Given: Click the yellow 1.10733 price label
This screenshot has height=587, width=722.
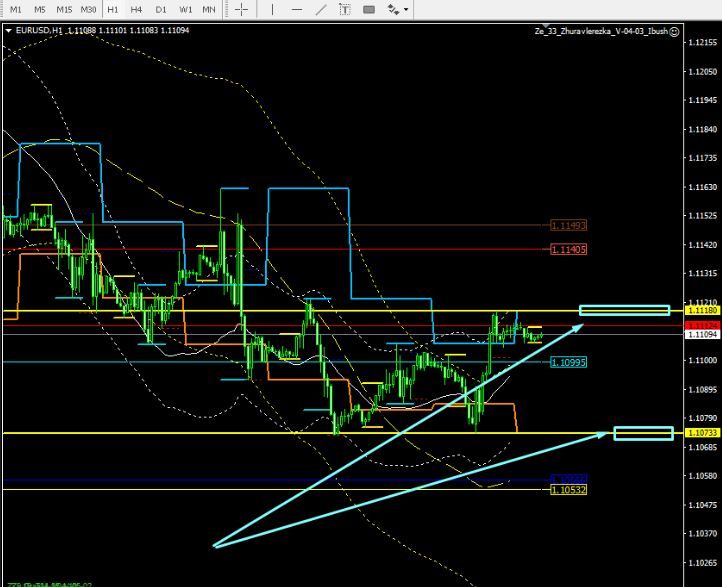Looking at the screenshot, I should point(700,432).
